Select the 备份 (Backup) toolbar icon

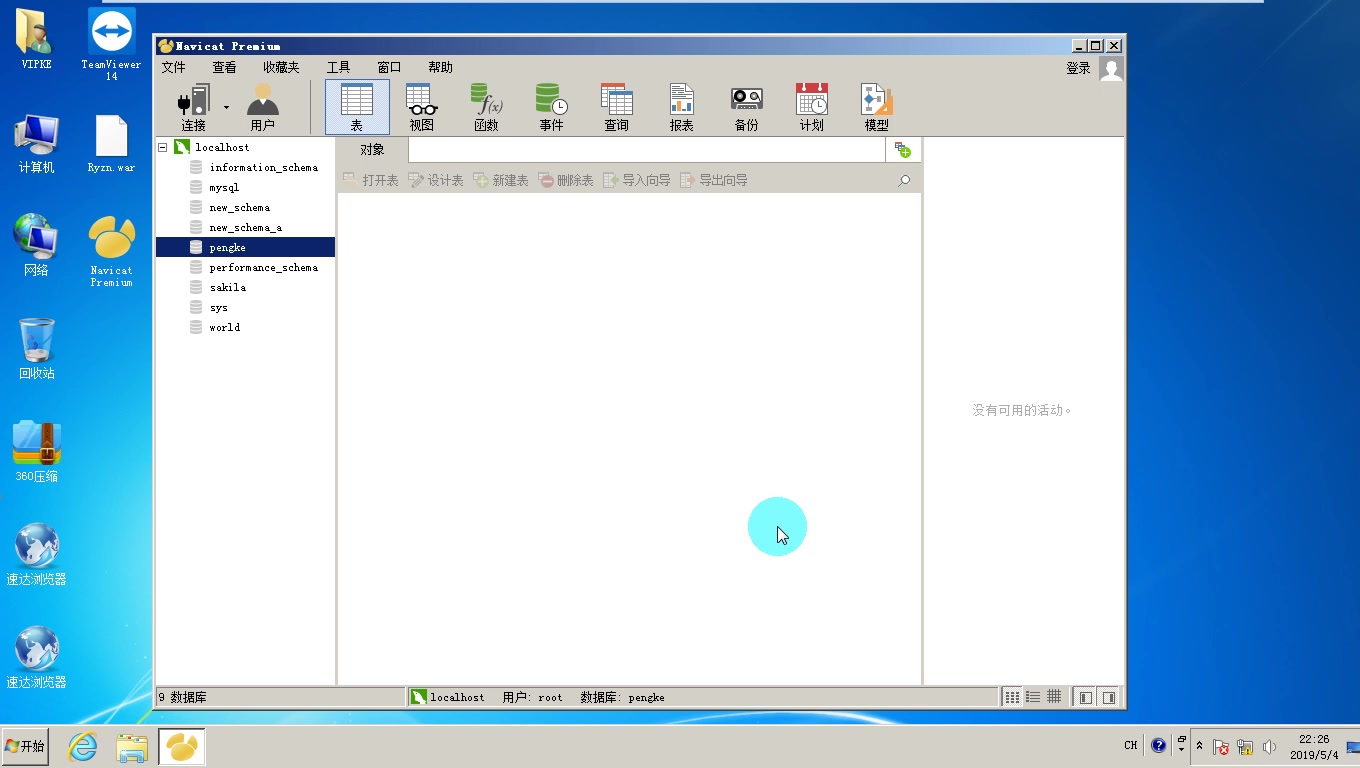747,108
